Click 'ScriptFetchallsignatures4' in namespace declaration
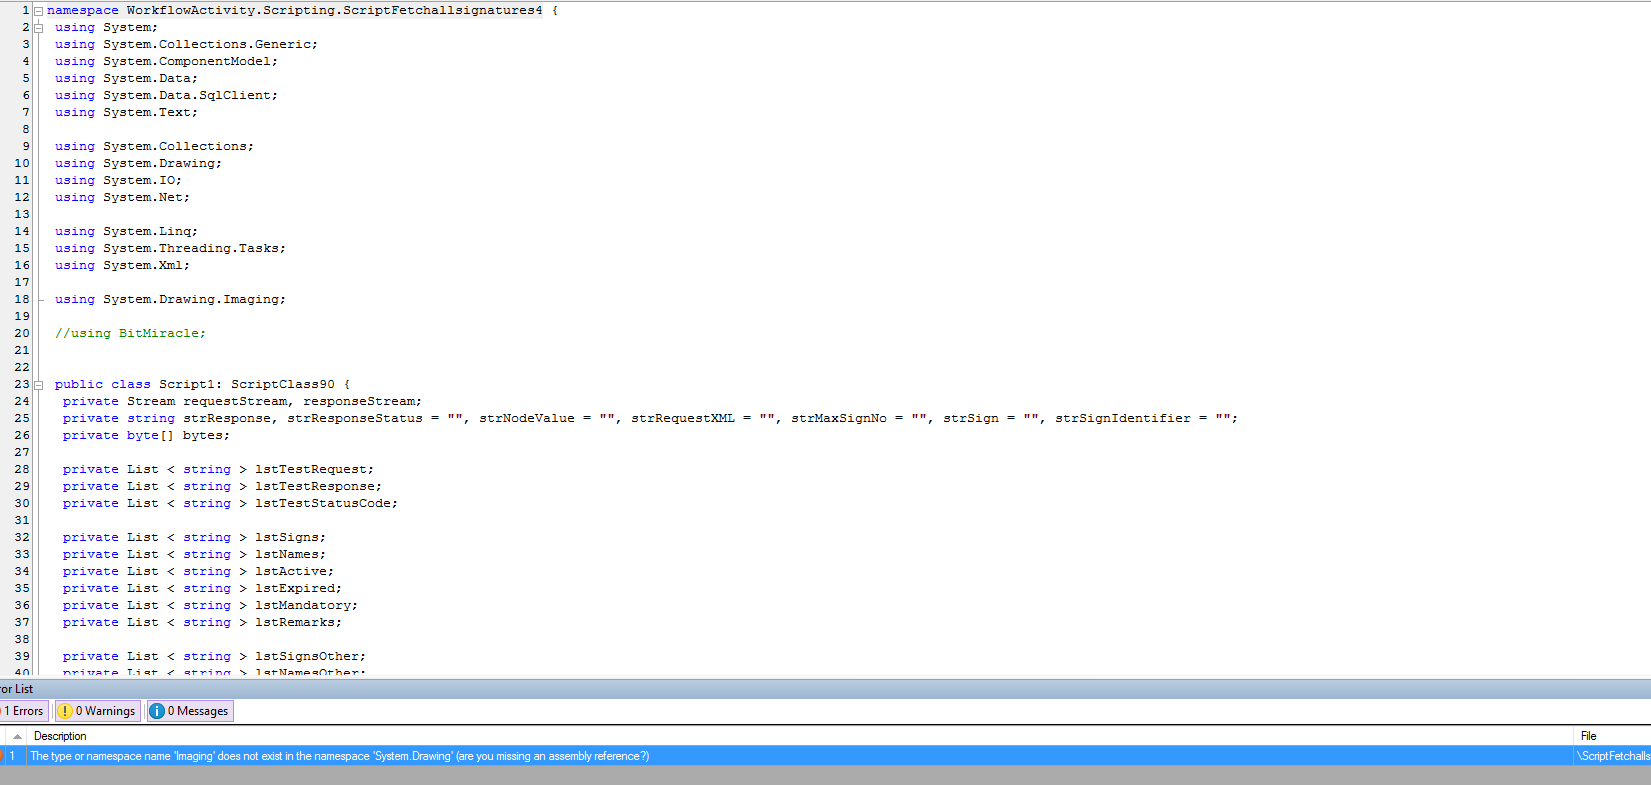1651x785 pixels. coord(443,11)
